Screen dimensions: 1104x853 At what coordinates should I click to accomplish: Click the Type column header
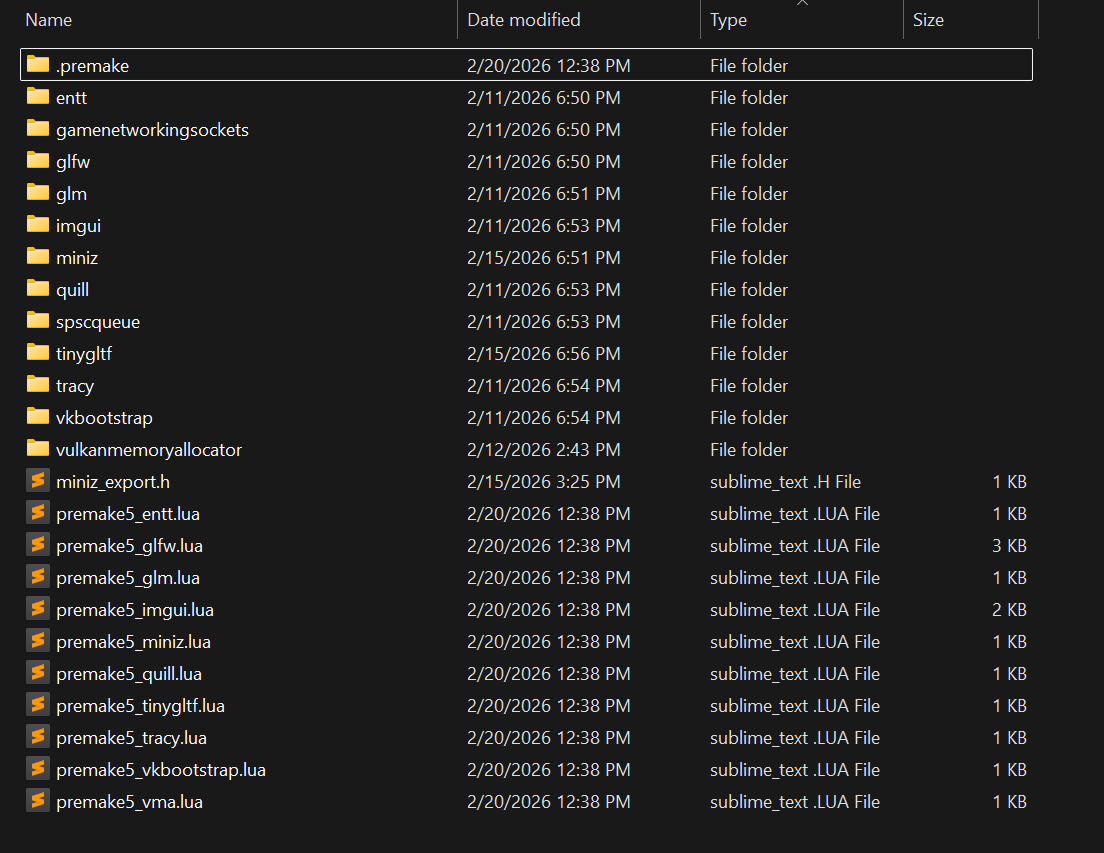728,20
